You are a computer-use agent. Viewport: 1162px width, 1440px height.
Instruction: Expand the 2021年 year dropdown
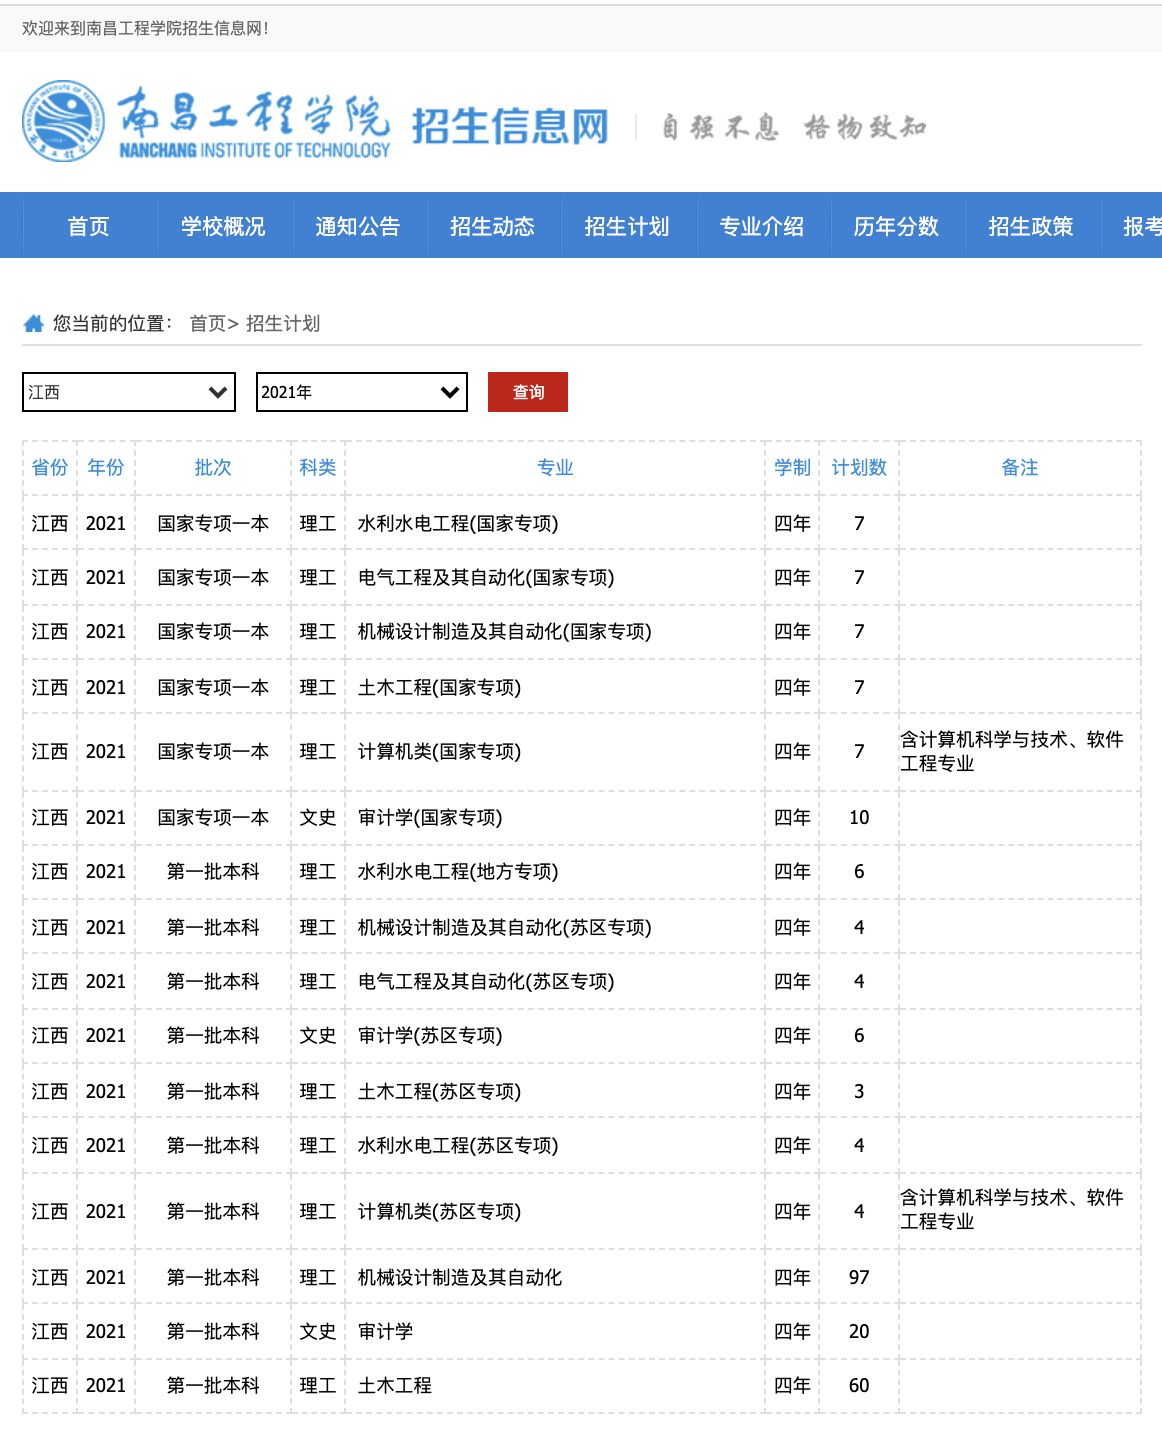coord(361,392)
